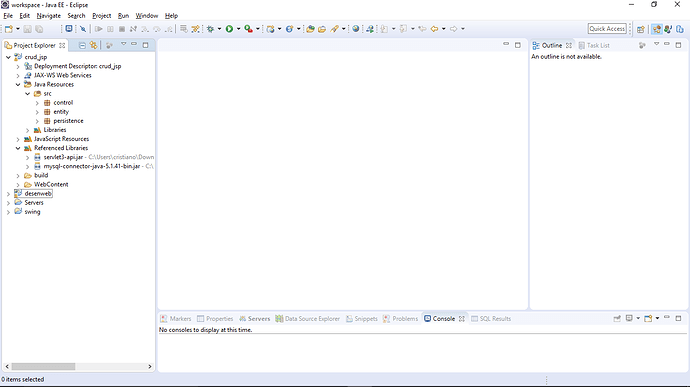This screenshot has width=690, height=387.
Task: Click the Open Perspective icon
Action: pos(641,29)
